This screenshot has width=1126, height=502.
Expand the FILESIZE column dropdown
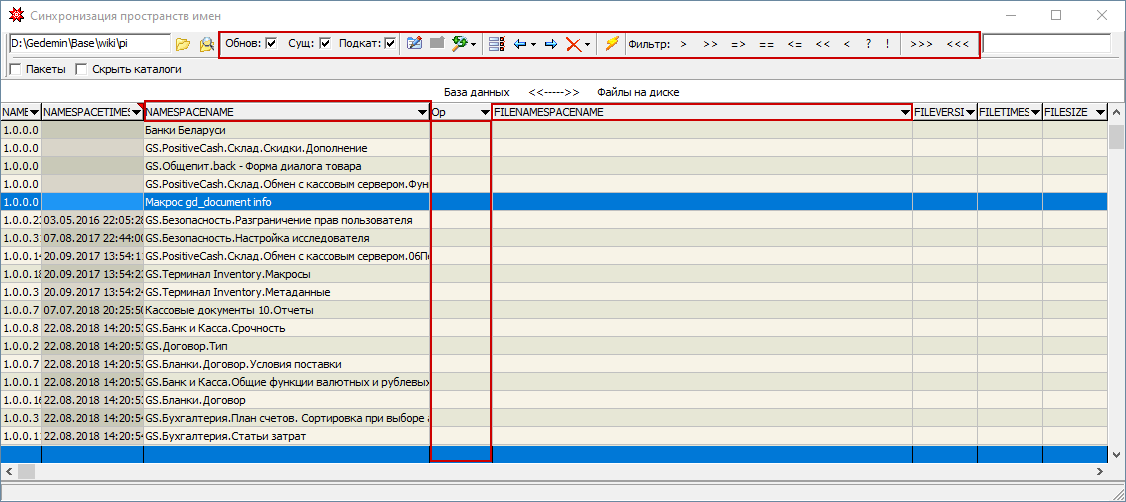pos(1099,113)
